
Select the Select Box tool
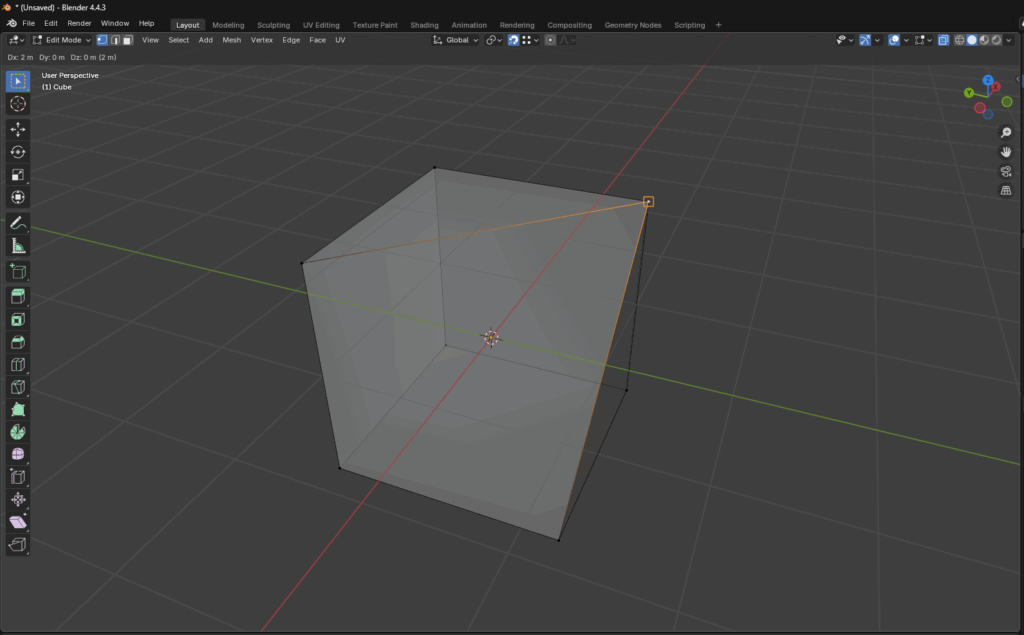(18, 81)
